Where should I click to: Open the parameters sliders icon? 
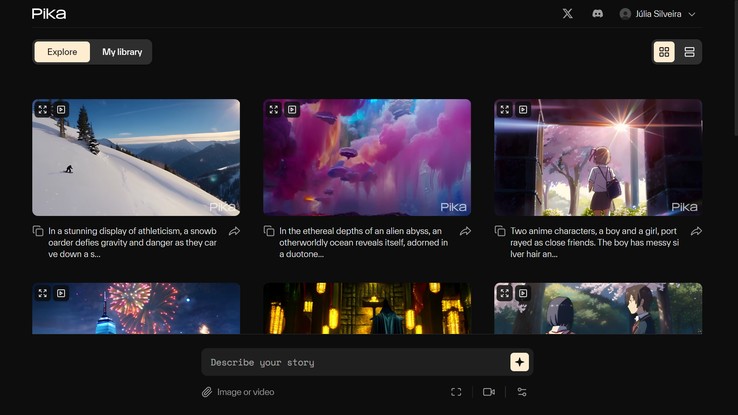coord(521,392)
